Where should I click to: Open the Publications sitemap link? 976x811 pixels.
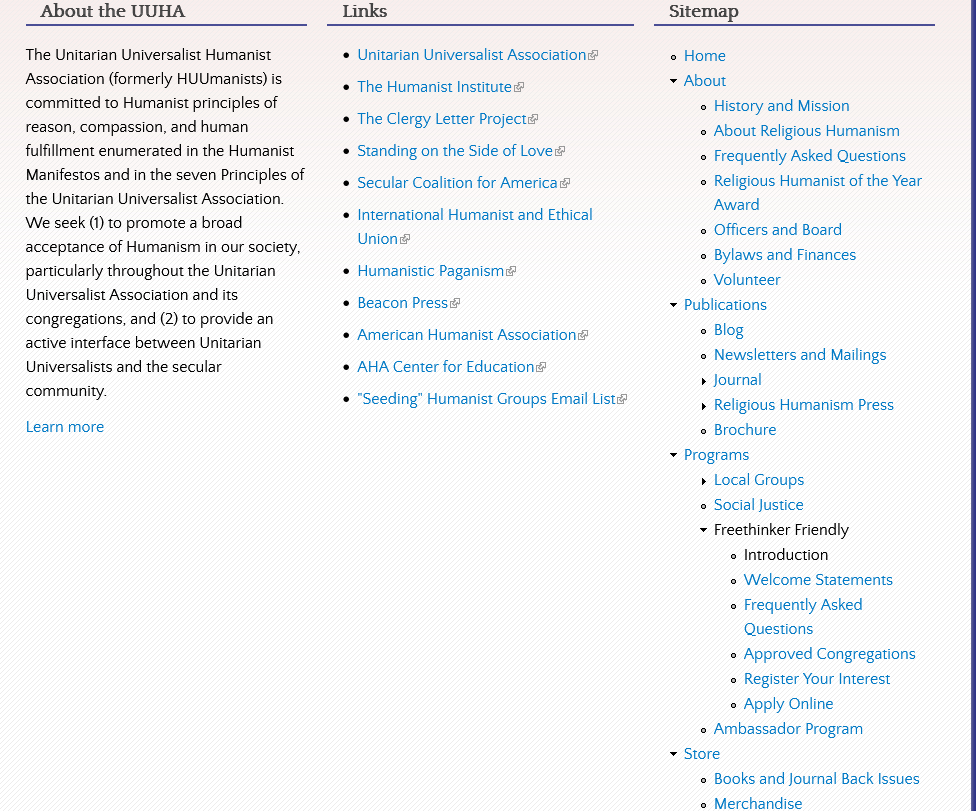click(725, 305)
